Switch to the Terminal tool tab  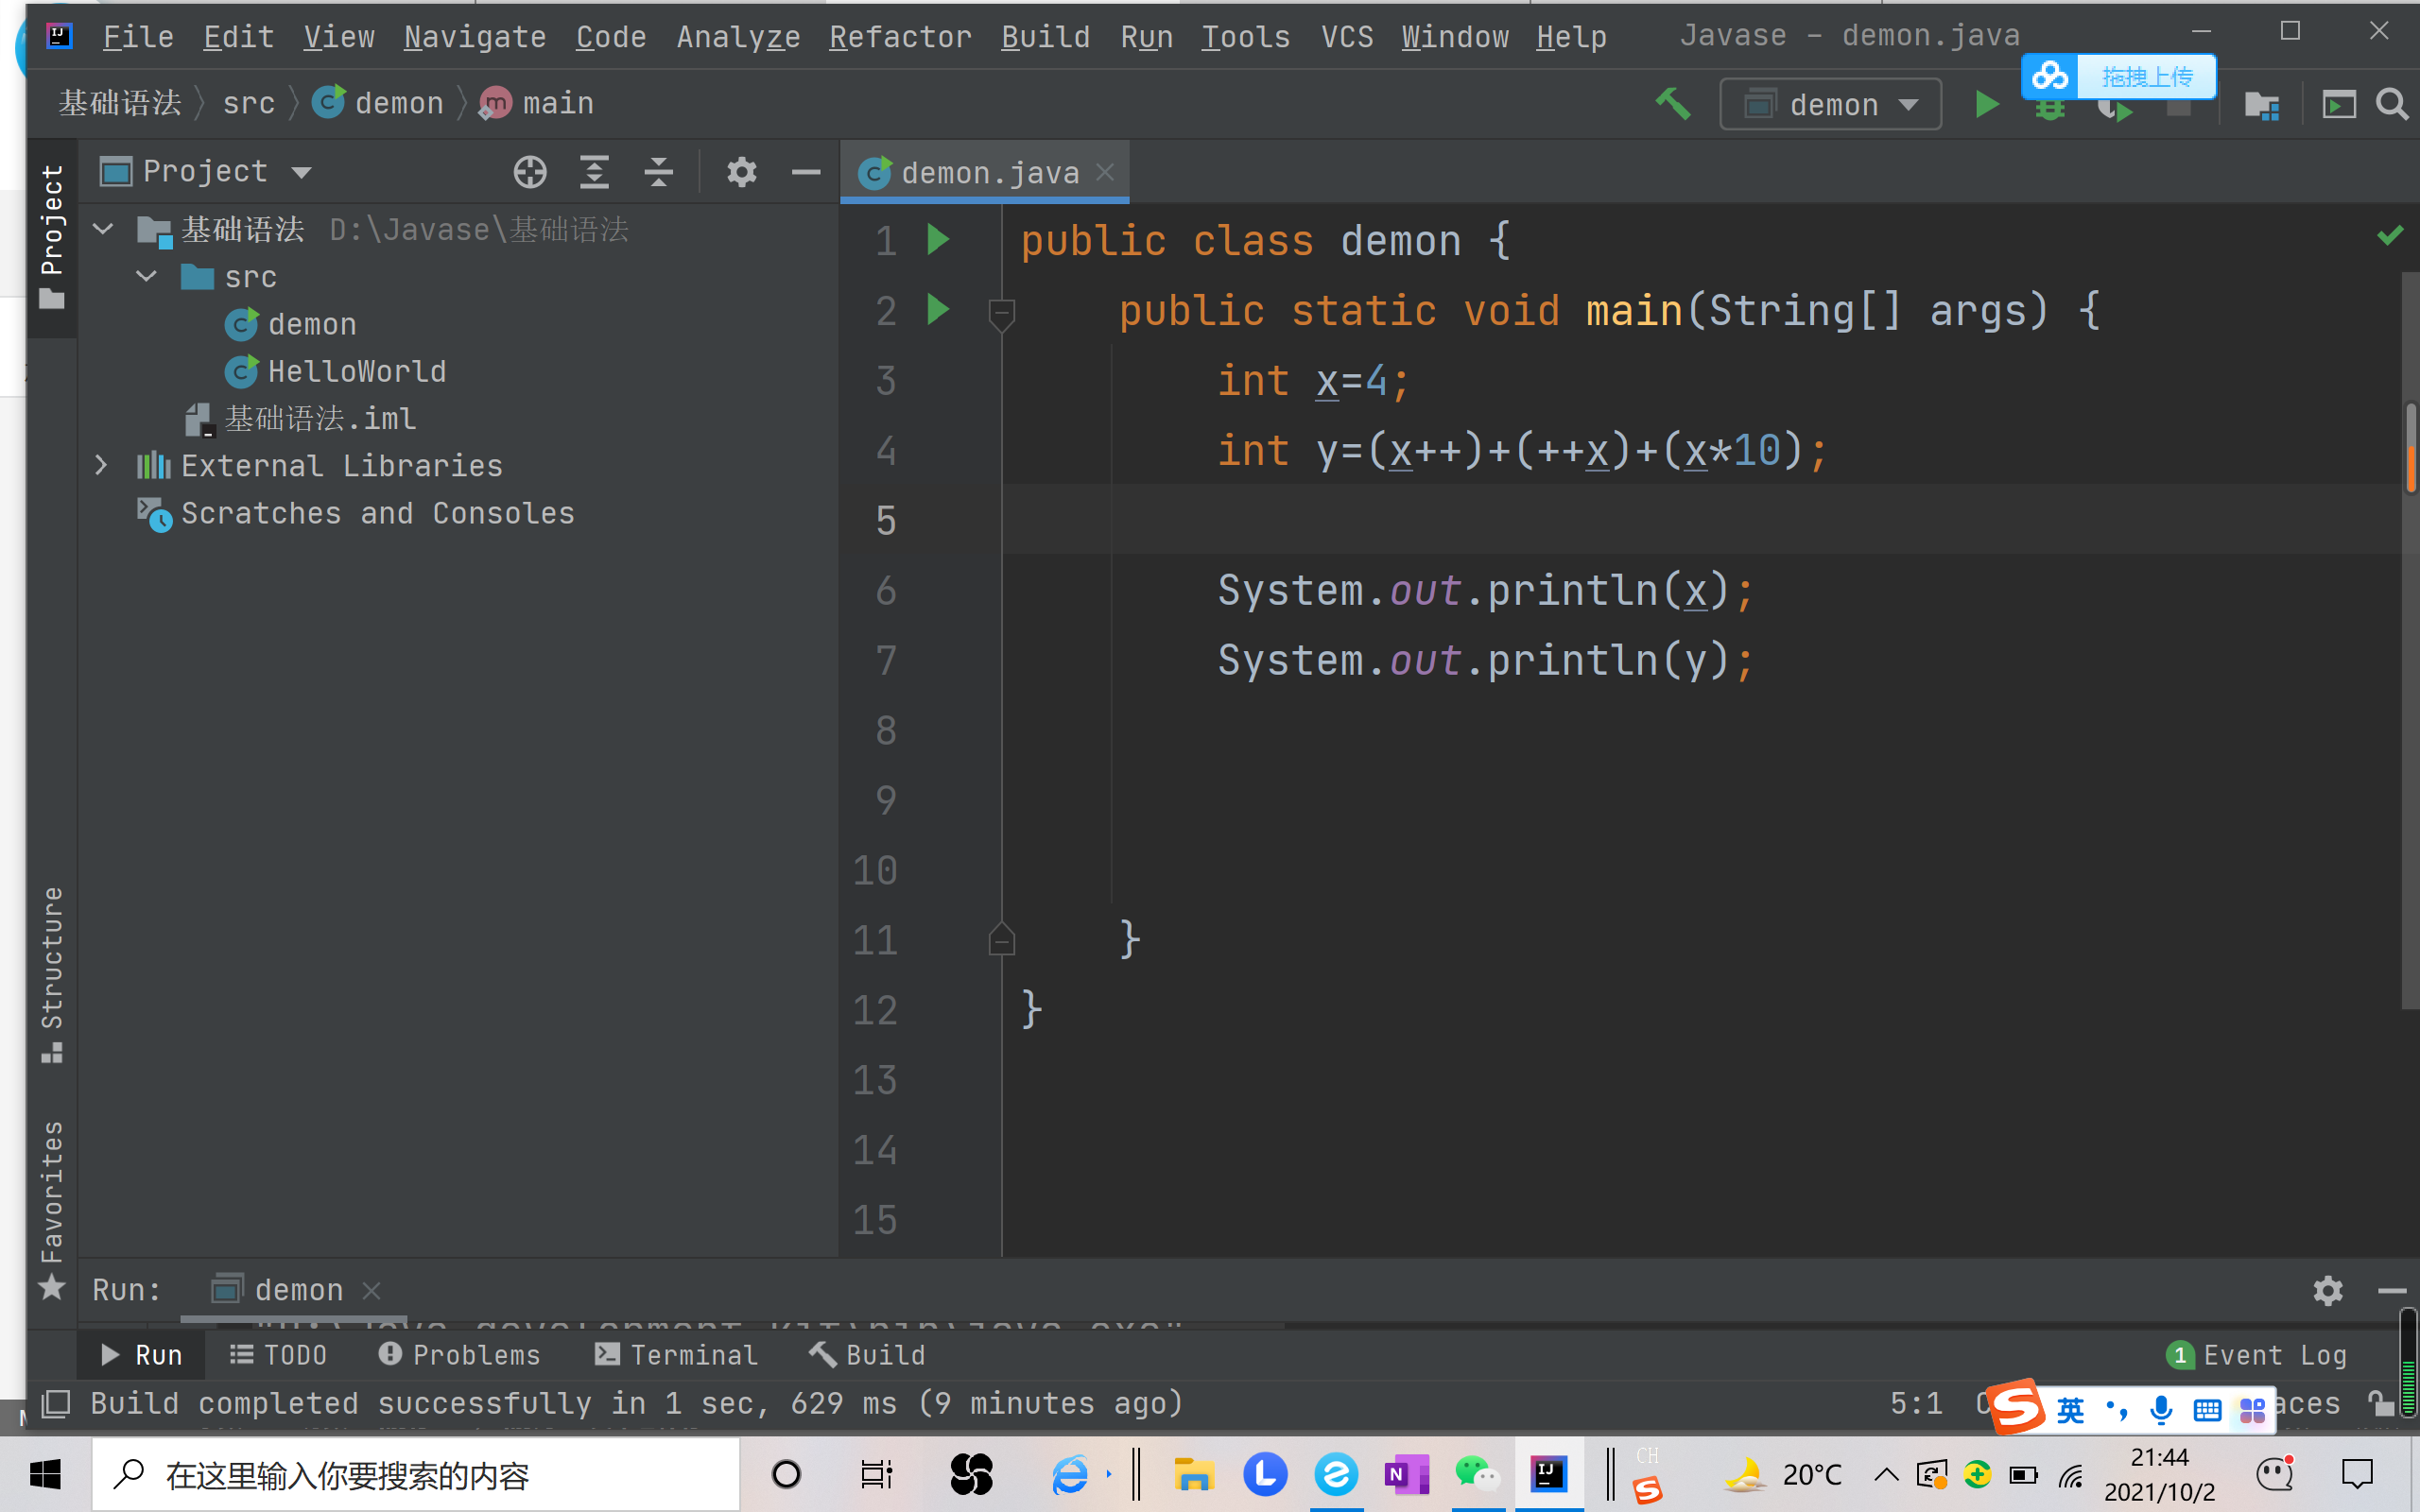(x=677, y=1355)
